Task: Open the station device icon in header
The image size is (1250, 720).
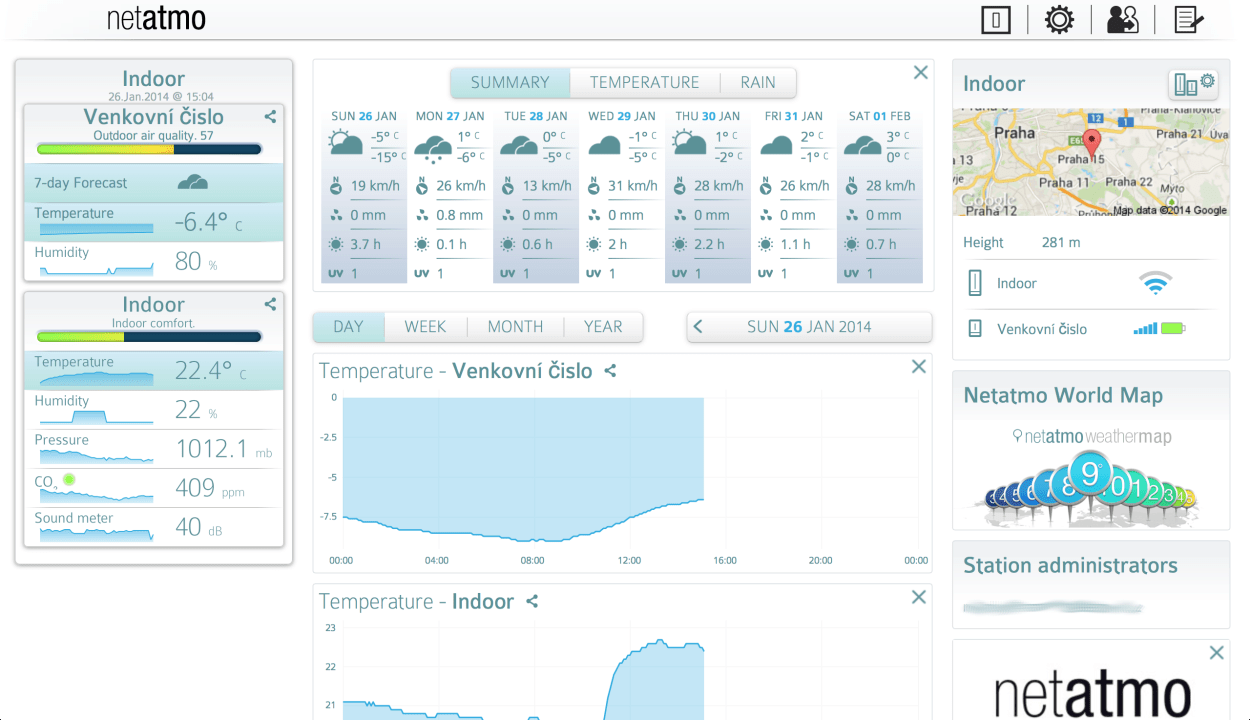Action: click(996, 20)
